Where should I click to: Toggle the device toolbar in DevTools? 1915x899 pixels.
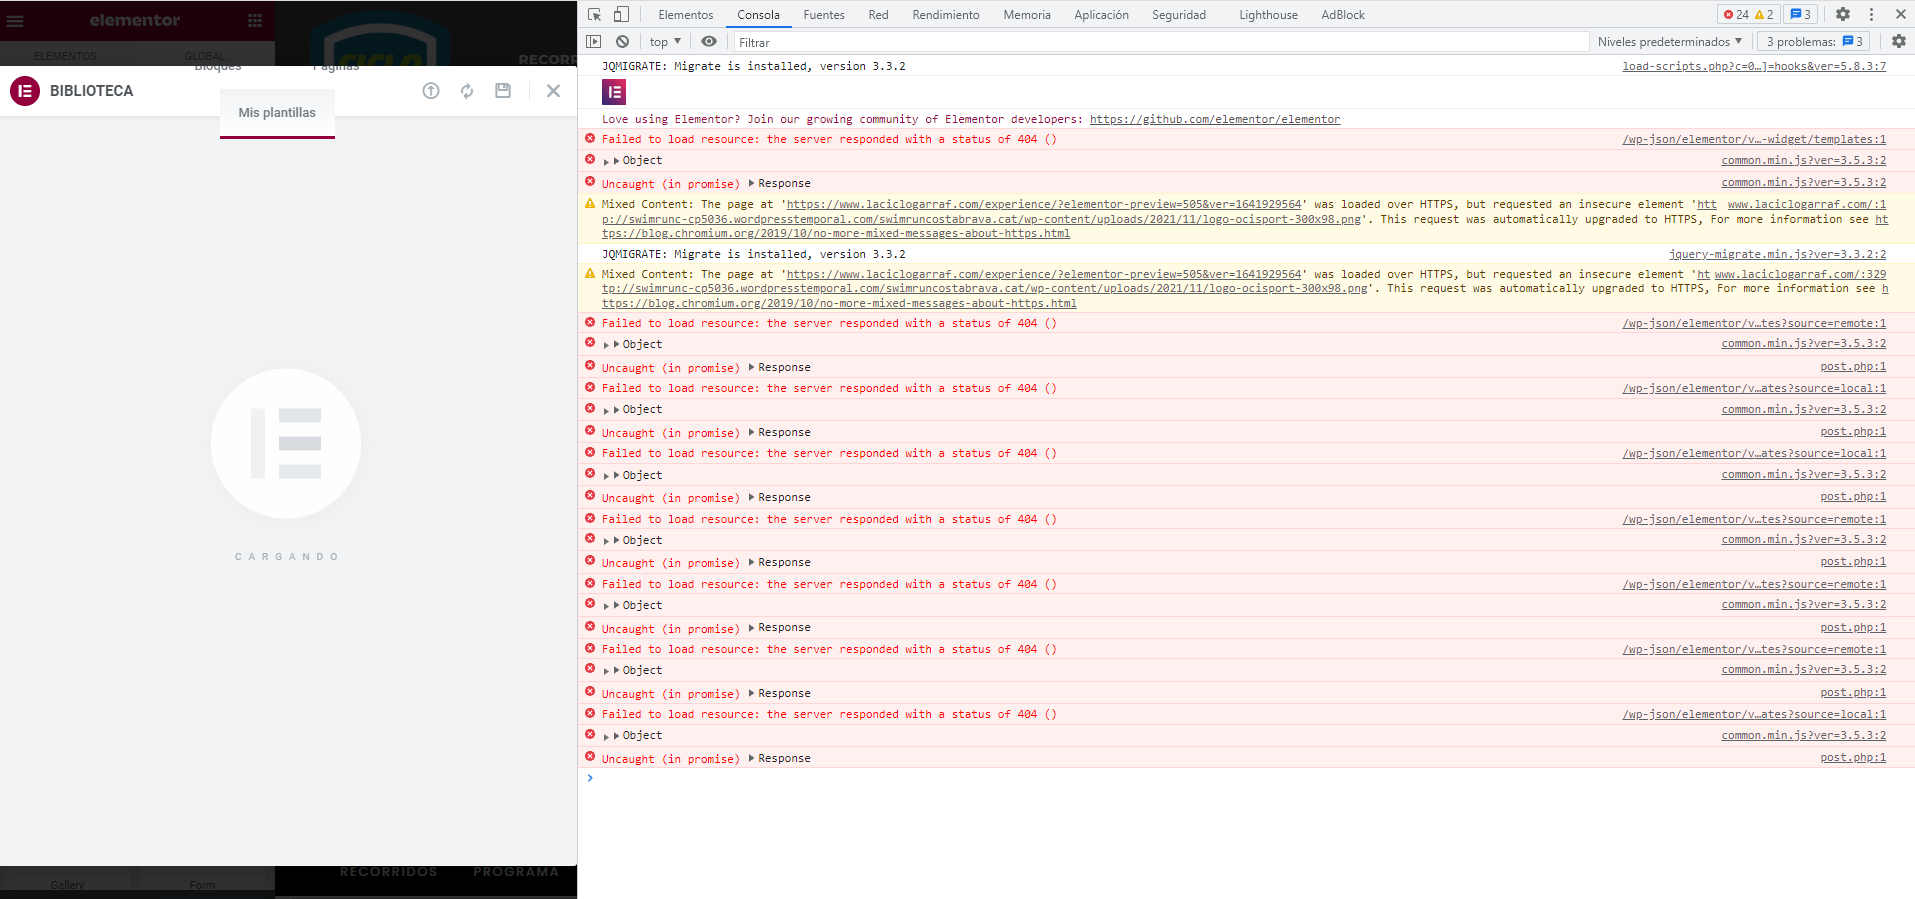pyautogui.click(x=621, y=14)
